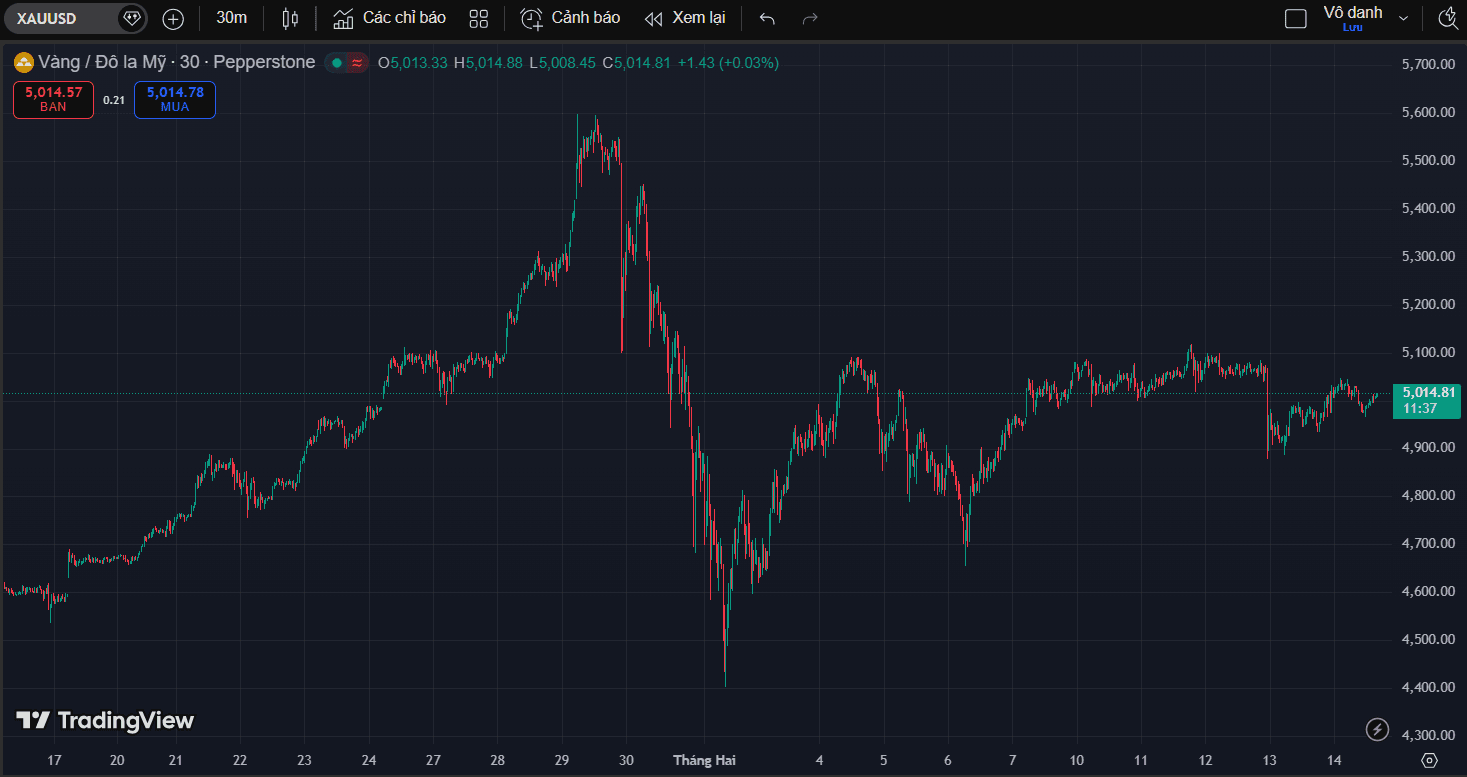Image resolution: width=1467 pixels, height=777 pixels.
Task: Click the redo arrow
Action: [x=810, y=18]
